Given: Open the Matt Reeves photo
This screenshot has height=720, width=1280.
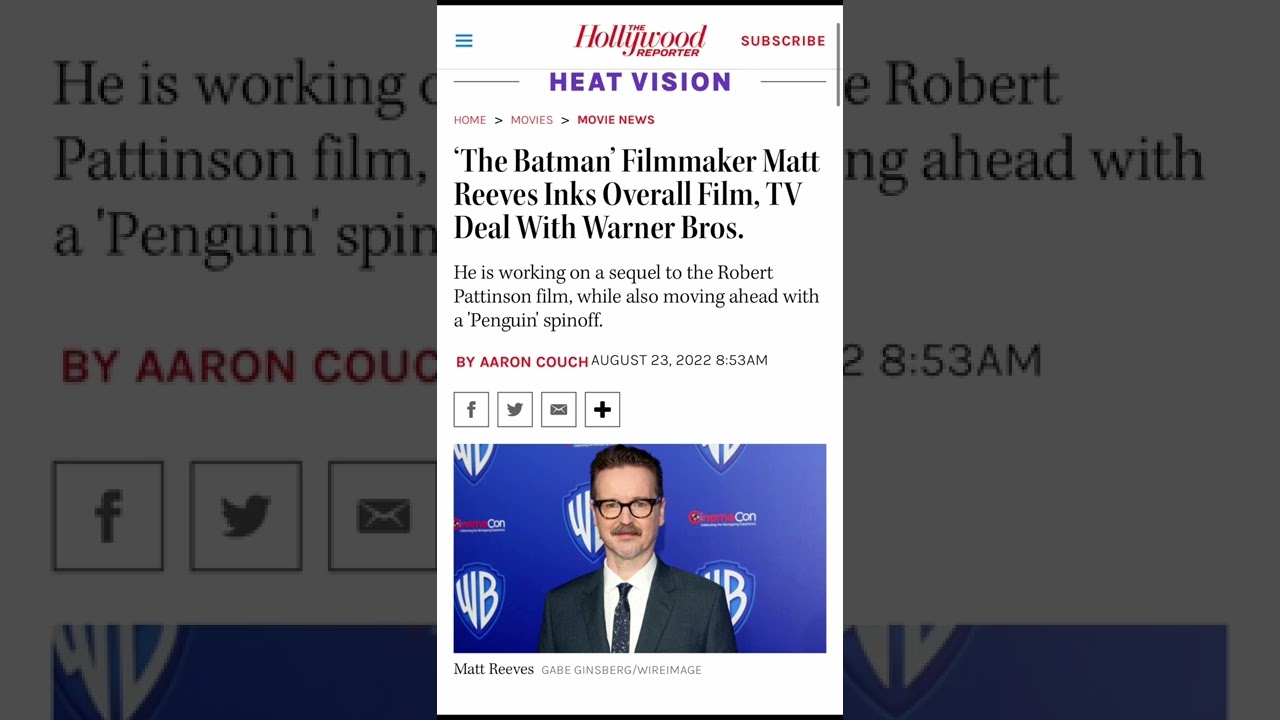Looking at the screenshot, I should click(640, 548).
